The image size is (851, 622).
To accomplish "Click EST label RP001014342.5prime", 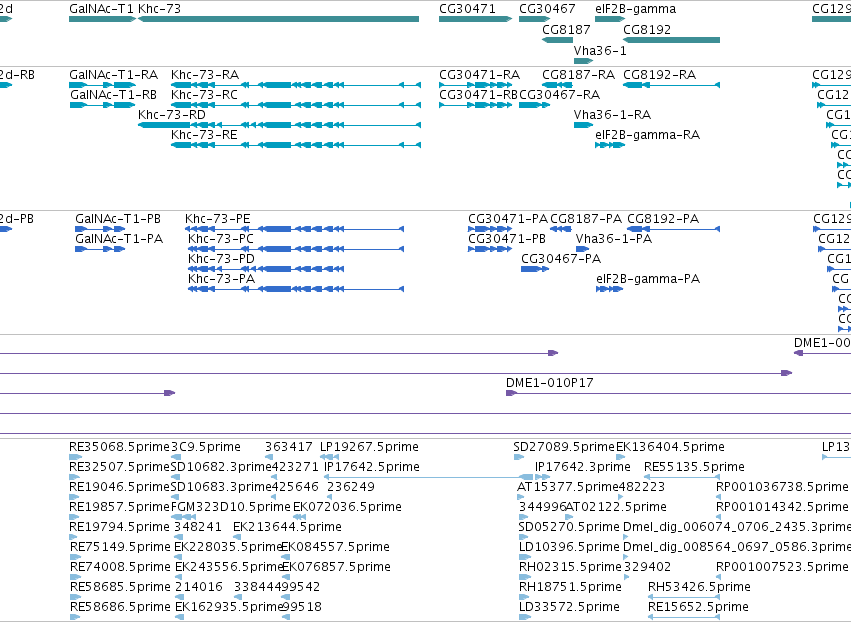I will pyautogui.click(x=782, y=507).
